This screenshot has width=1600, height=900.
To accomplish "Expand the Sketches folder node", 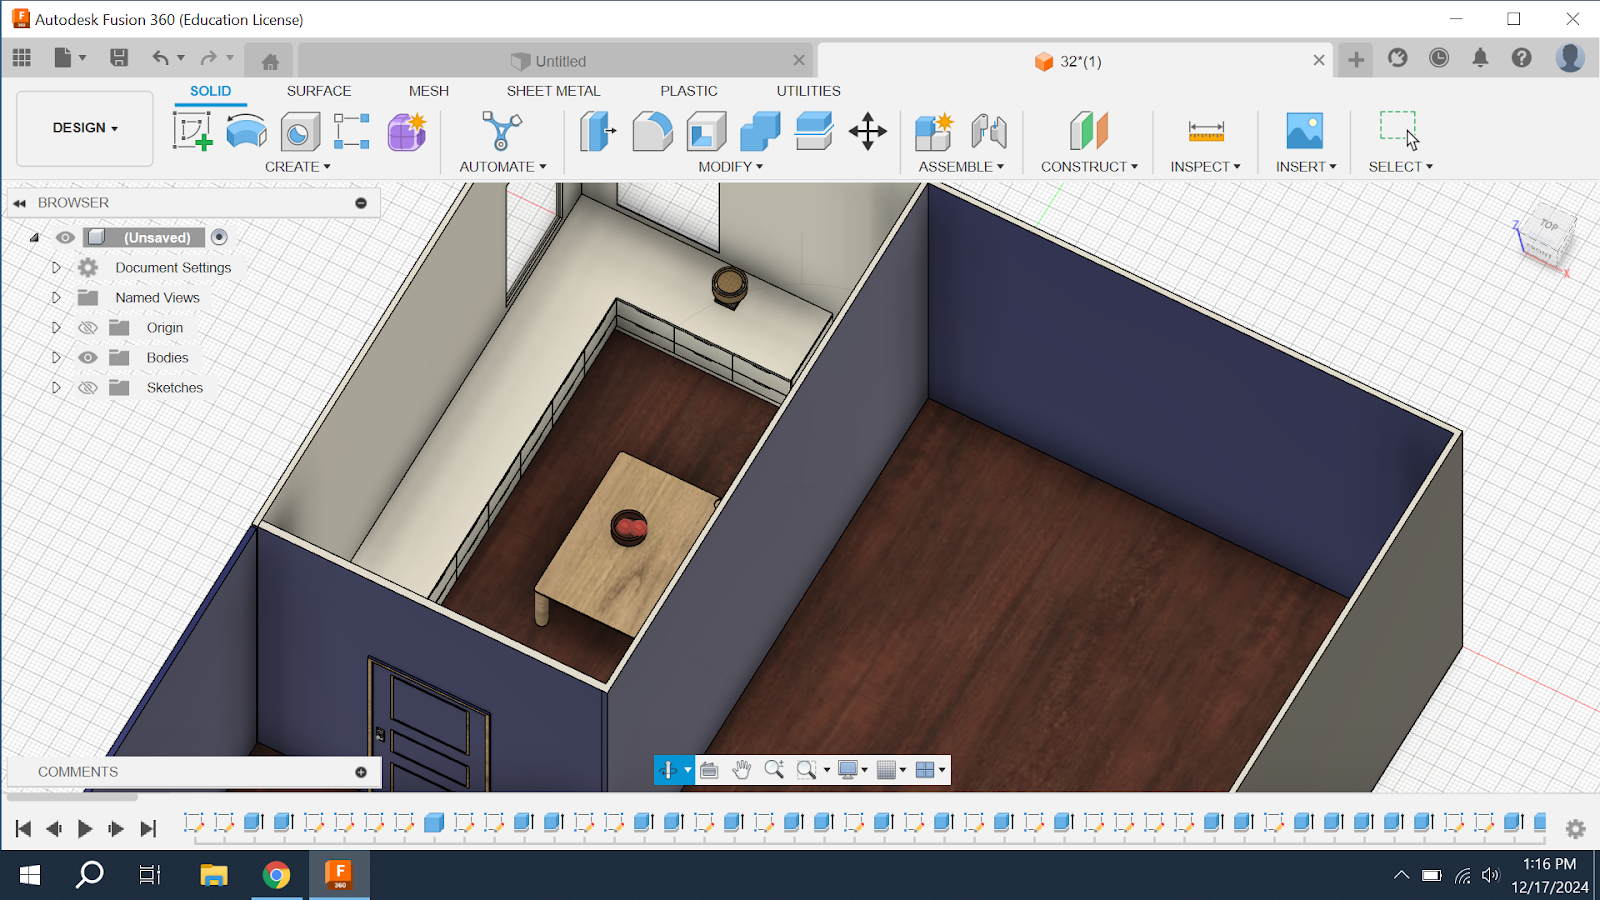I will tap(56, 388).
